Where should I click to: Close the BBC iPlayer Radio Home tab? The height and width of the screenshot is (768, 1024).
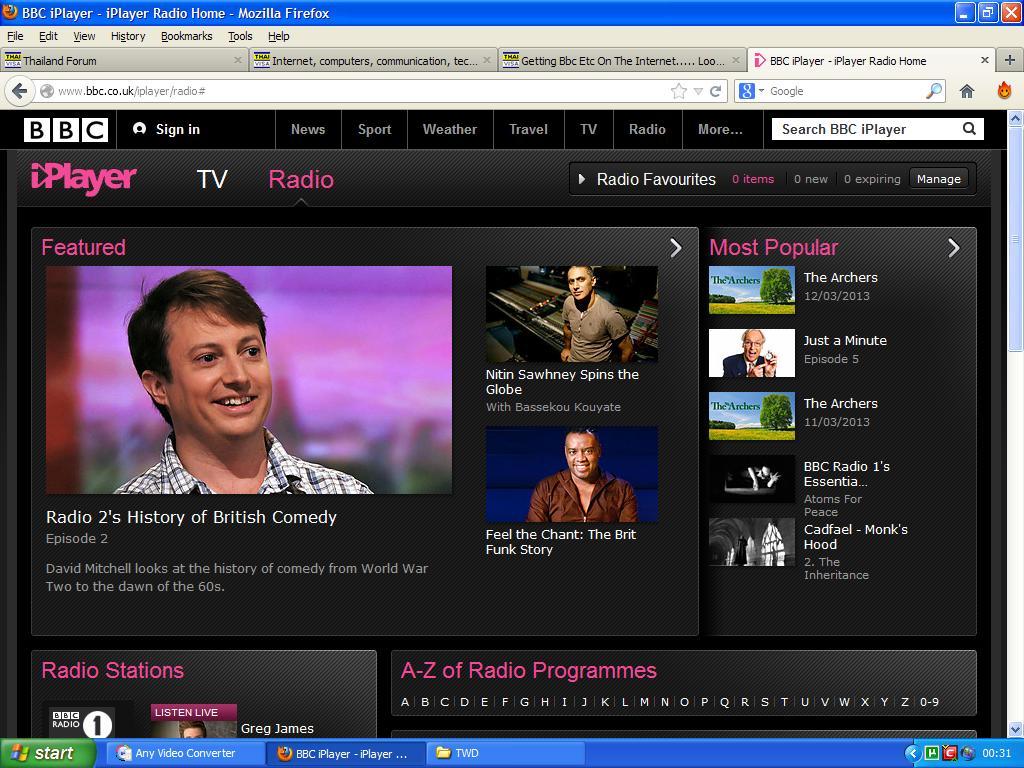pos(985,60)
